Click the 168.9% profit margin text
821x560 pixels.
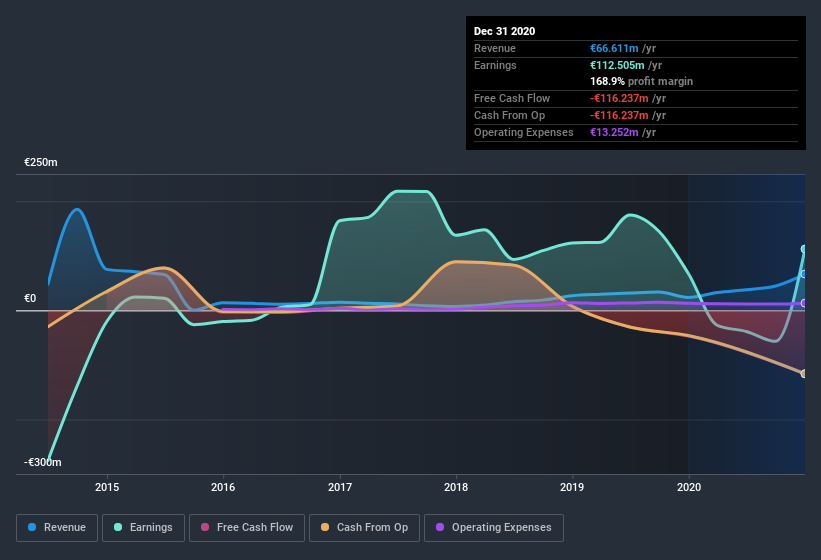[641, 81]
